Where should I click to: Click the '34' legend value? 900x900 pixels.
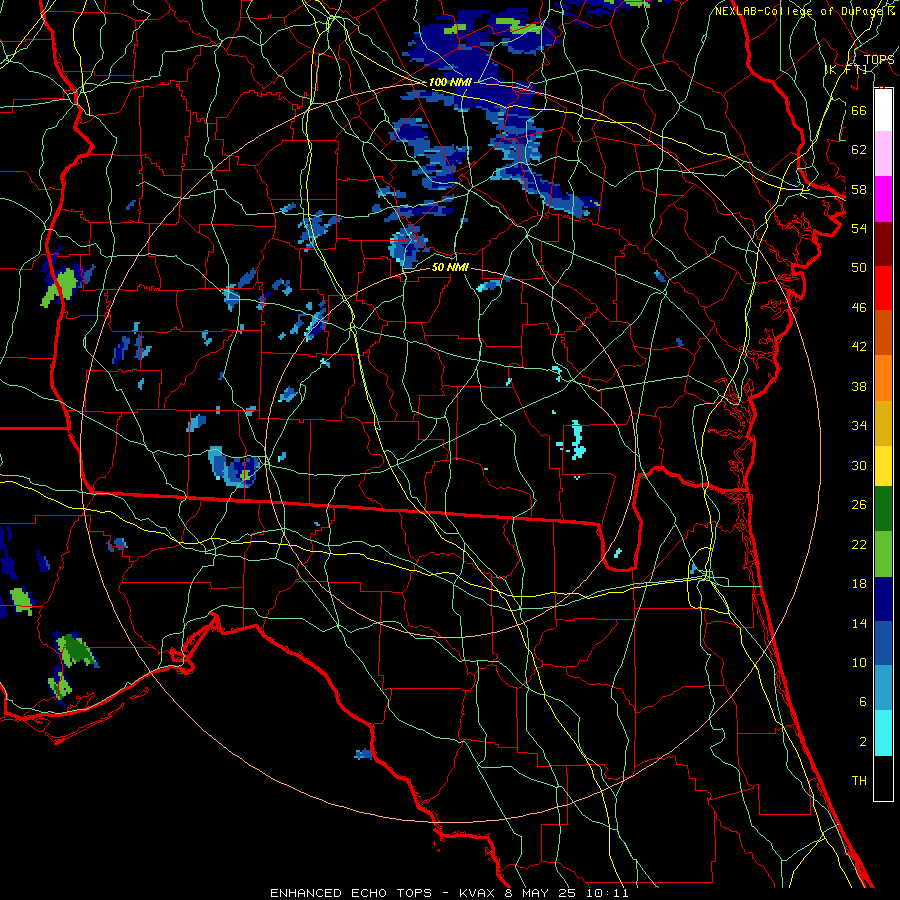pos(859,426)
